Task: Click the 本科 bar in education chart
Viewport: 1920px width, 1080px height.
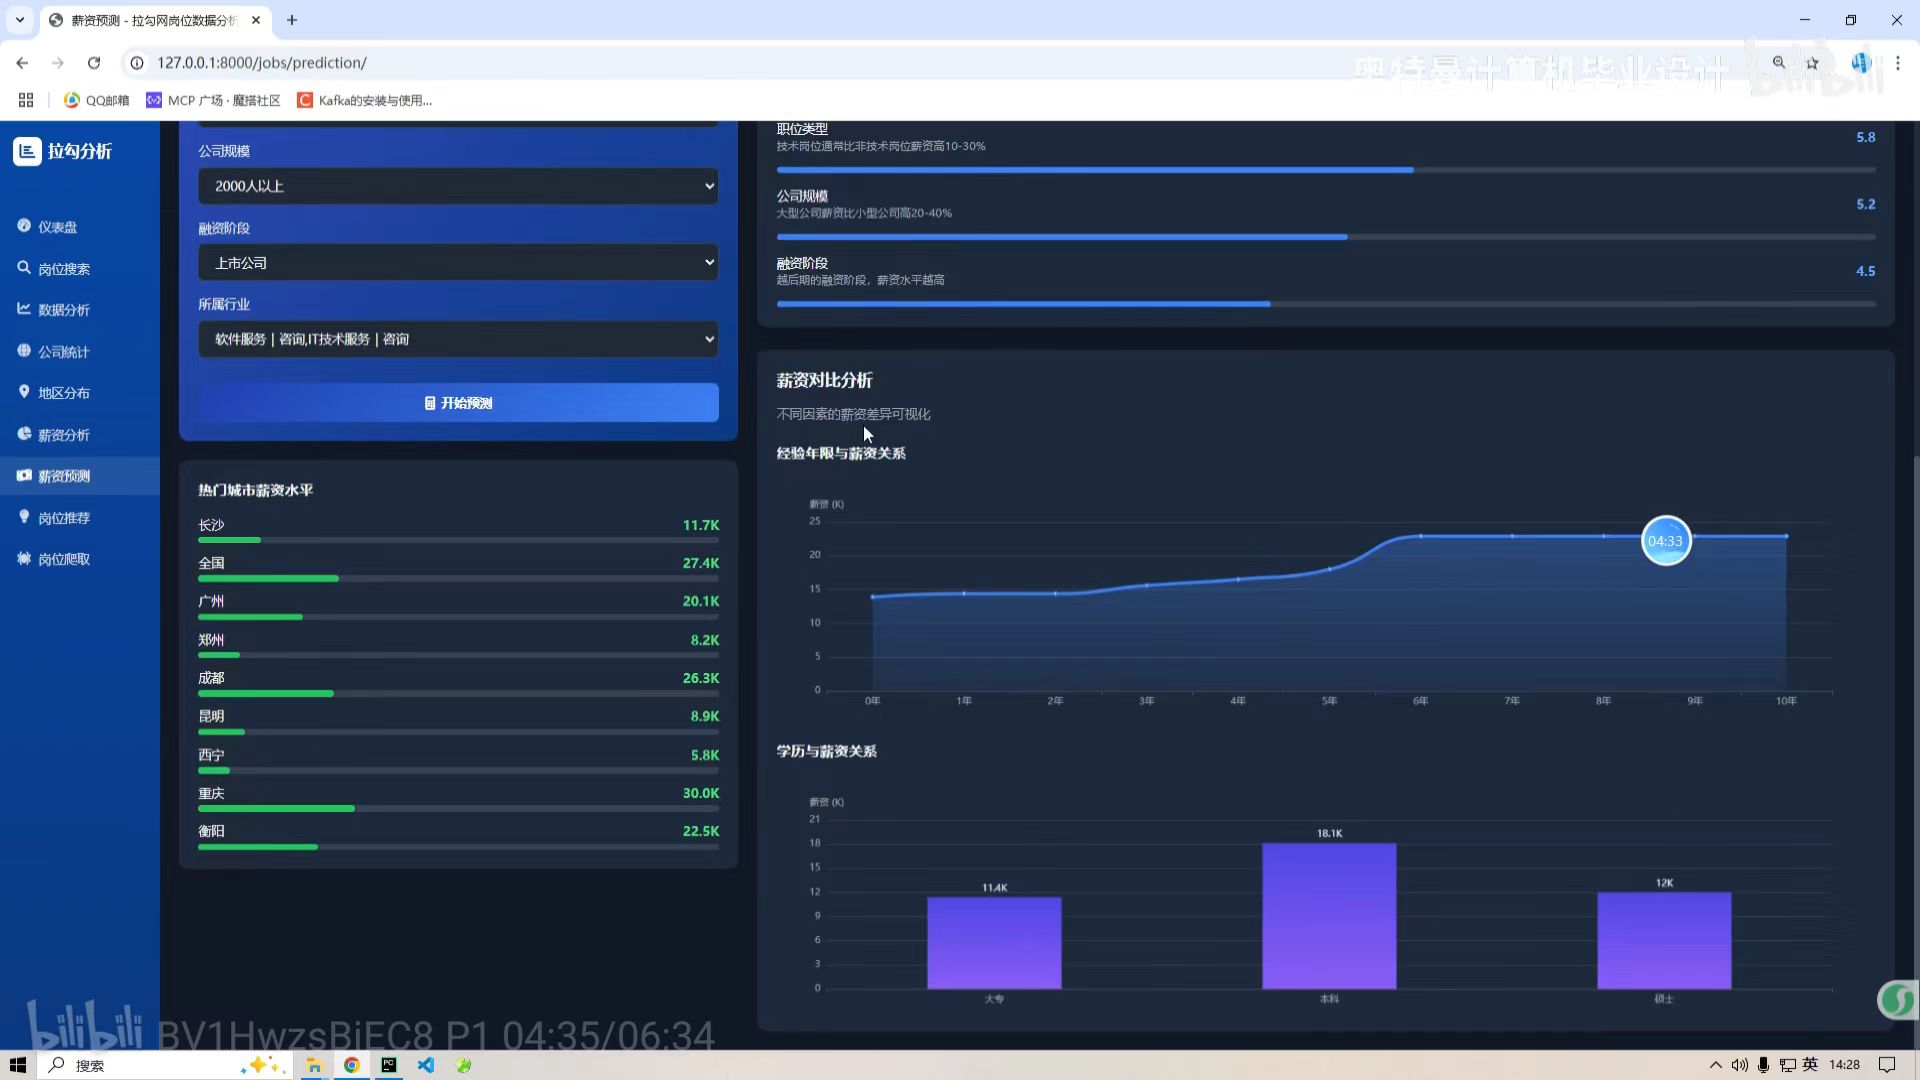Action: (1329, 915)
